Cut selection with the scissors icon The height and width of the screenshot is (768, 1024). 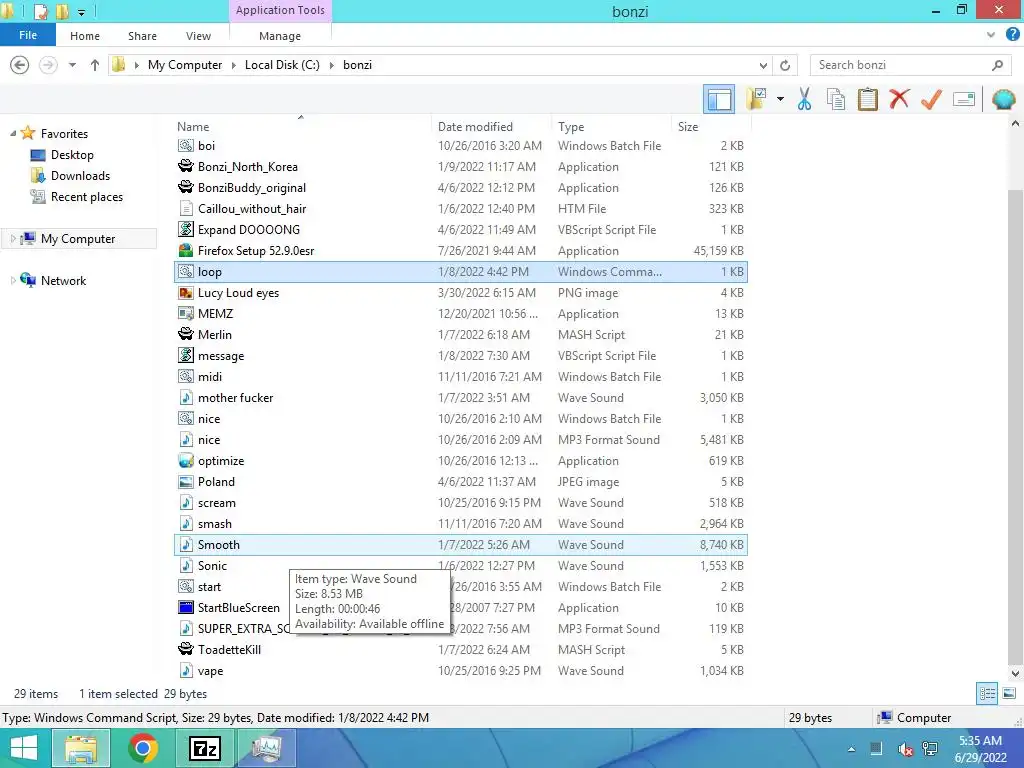coord(804,99)
